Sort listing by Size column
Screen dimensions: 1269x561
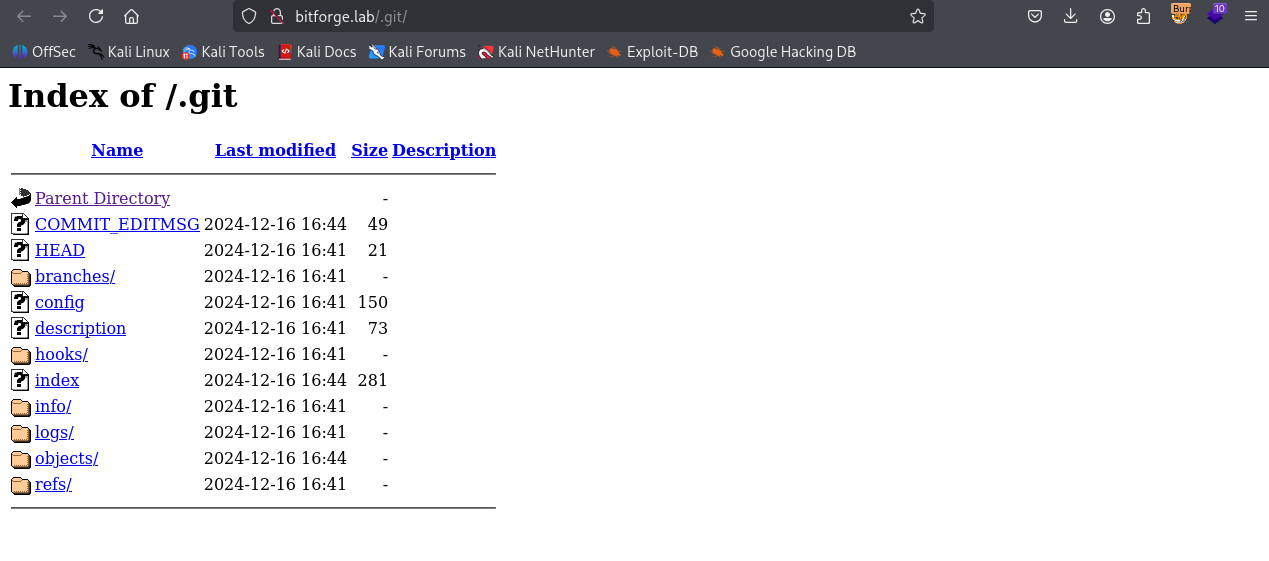[369, 150]
